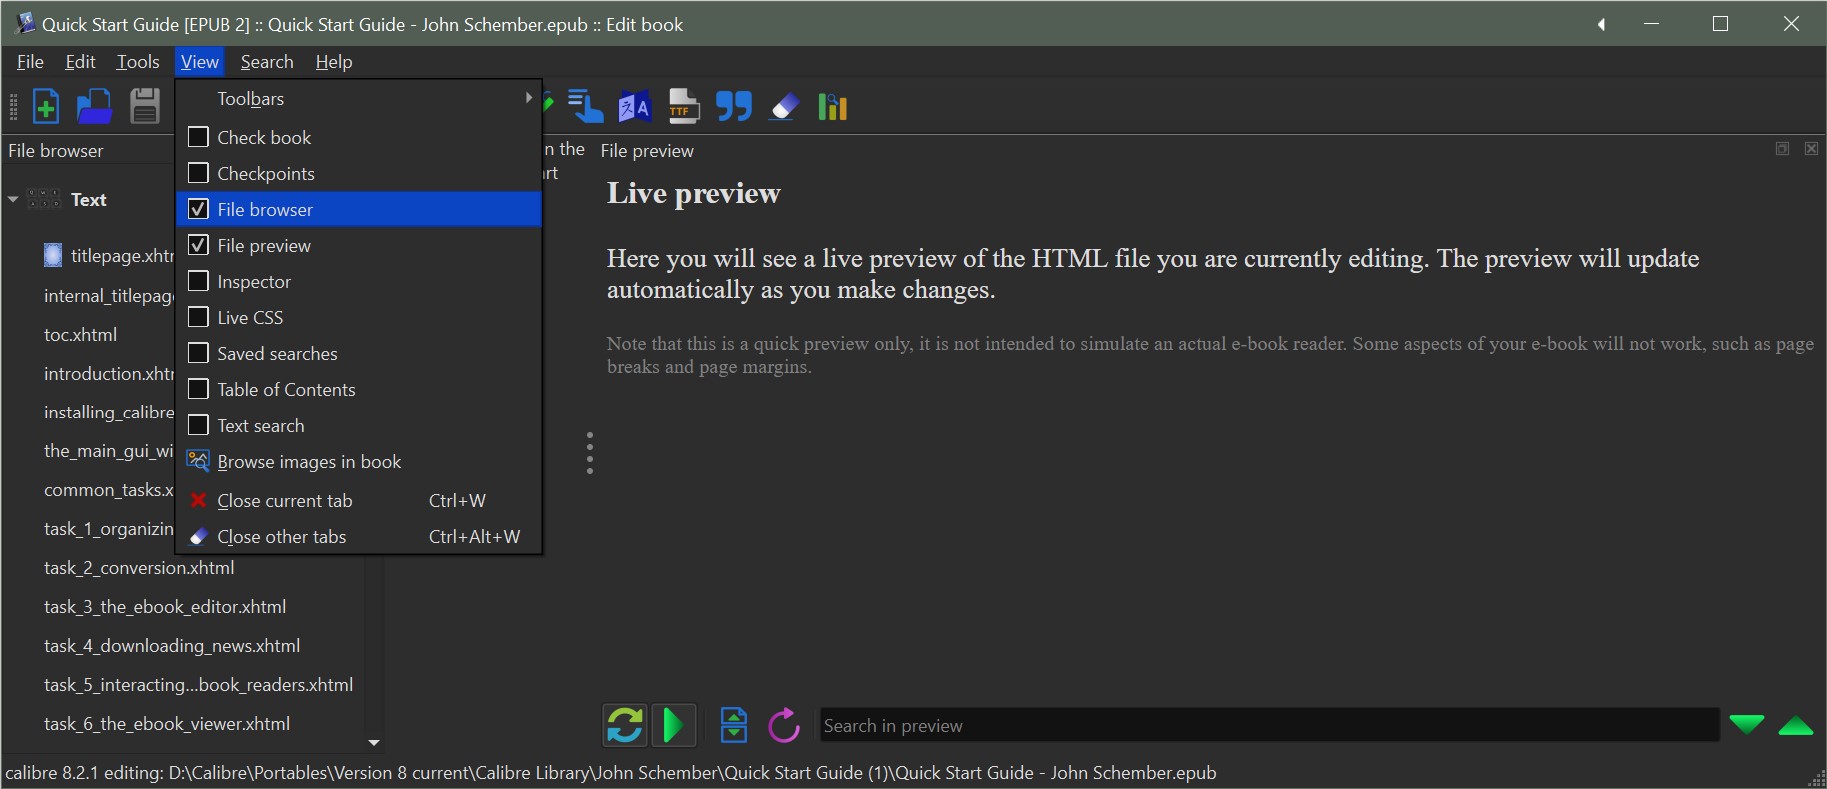
Task: Enable the Checkpoints checkbox
Action: (x=198, y=173)
